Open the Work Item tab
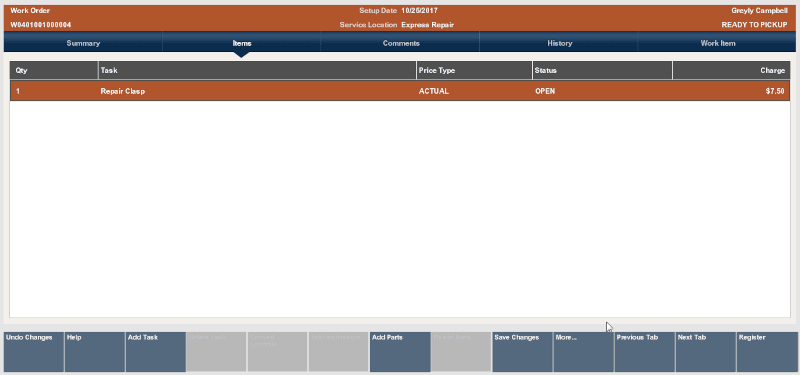This screenshot has height=375, width=800. pyautogui.click(x=717, y=43)
